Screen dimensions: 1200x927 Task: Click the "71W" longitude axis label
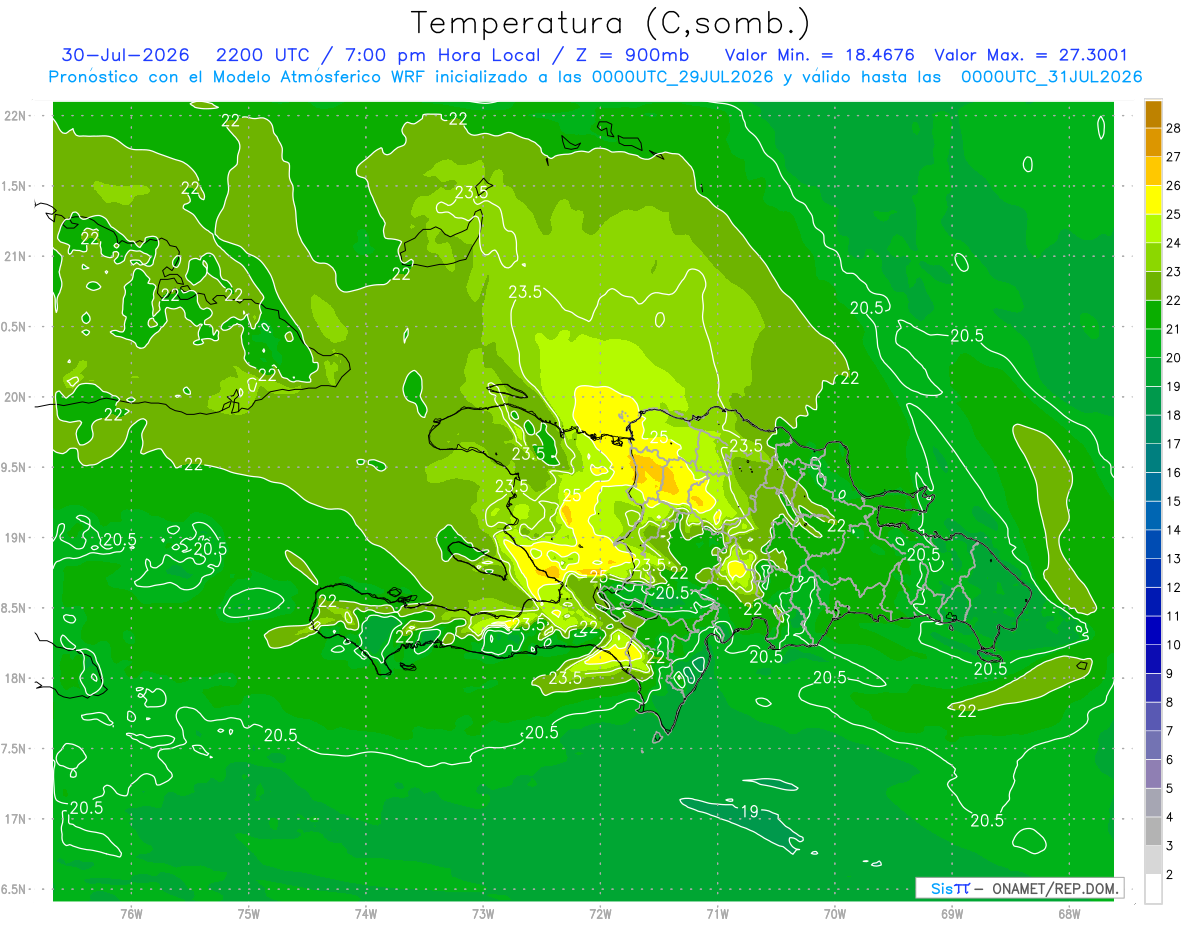pos(717,913)
